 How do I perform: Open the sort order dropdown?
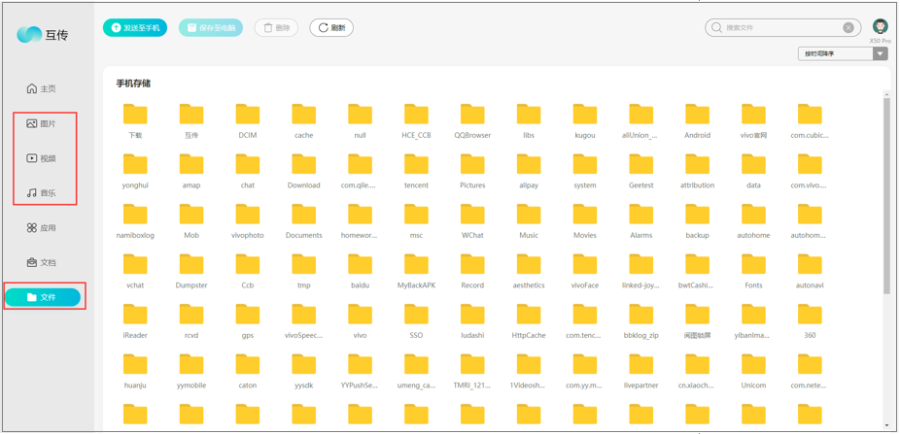click(x=843, y=54)
